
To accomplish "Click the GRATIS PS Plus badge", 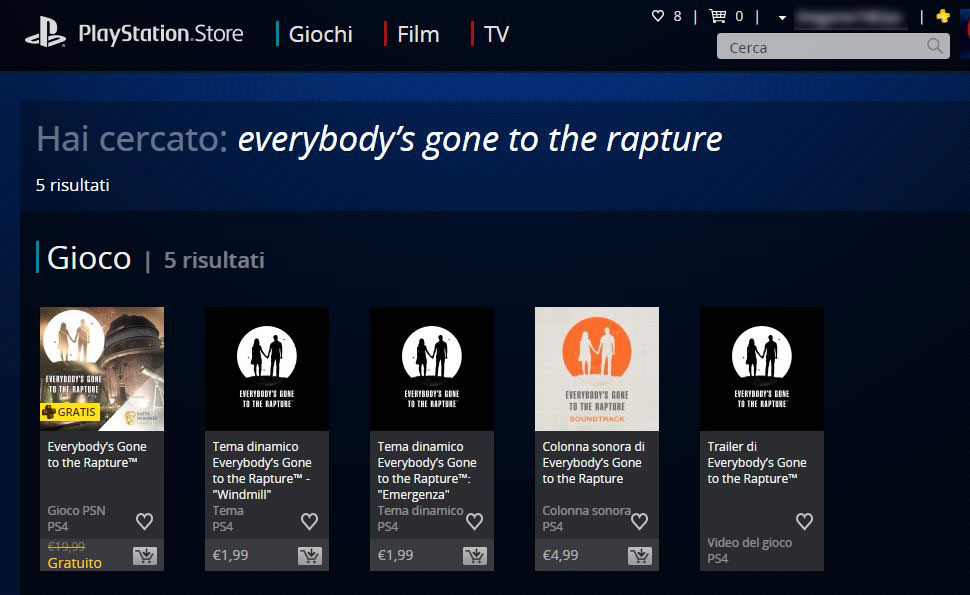I will point(70,412).
